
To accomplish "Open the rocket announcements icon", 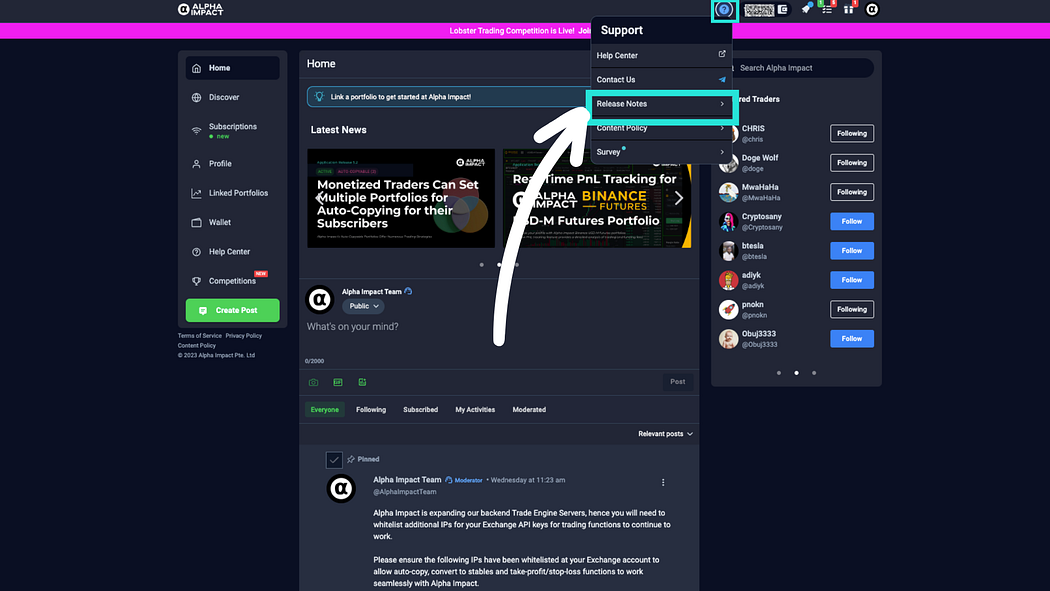I will tap(806, 9).
